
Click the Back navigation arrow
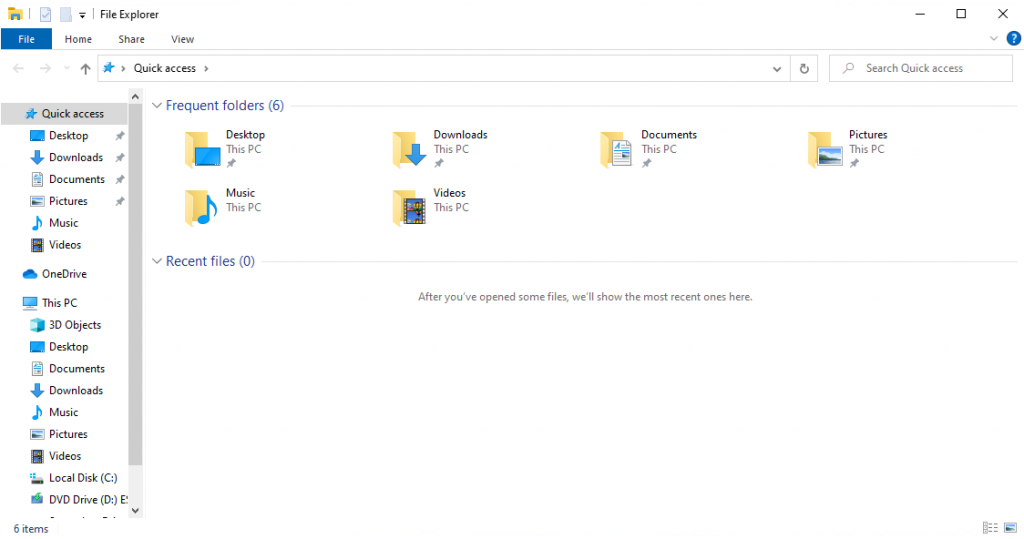coord(18,68)
